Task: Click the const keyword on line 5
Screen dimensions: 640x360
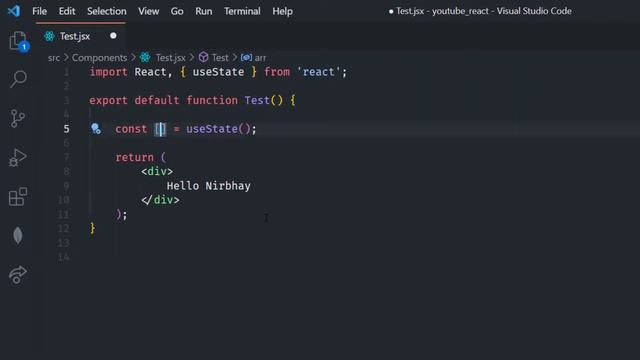Action: [131, 129]
